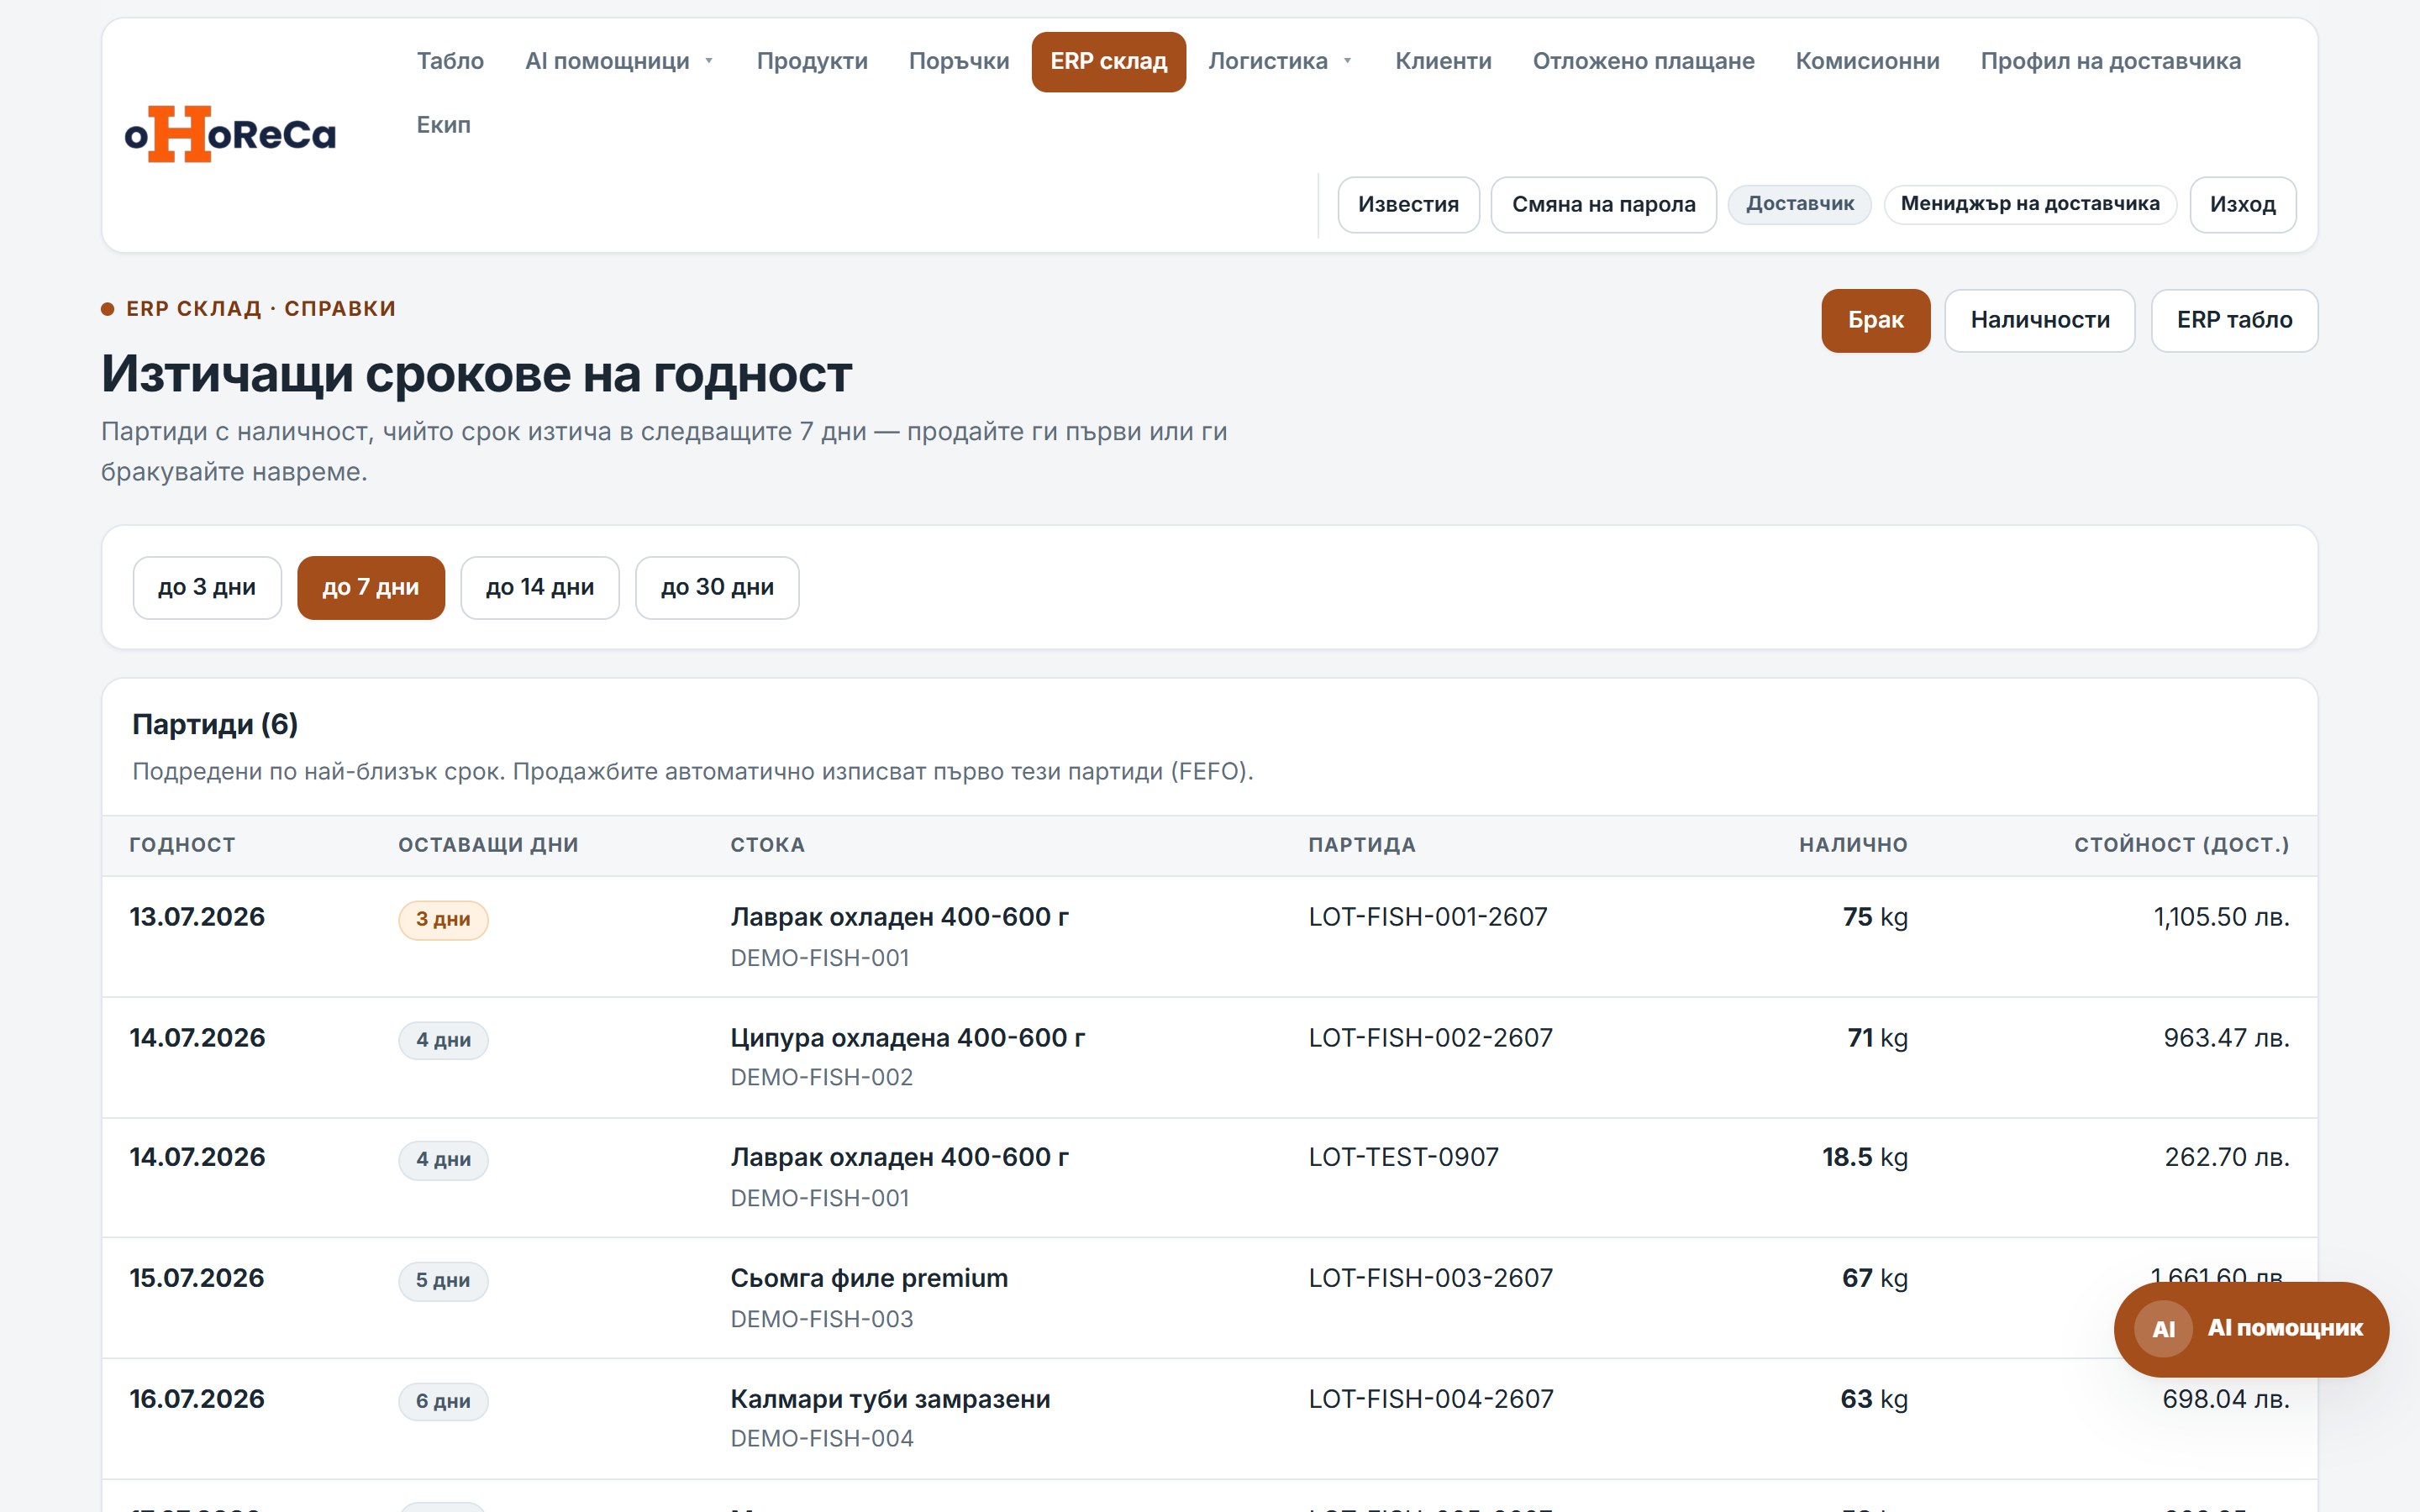Click the ПАРТИДА column header
The image size is (2420, 1512).
pyautogui.click(x=1361, y=844)
